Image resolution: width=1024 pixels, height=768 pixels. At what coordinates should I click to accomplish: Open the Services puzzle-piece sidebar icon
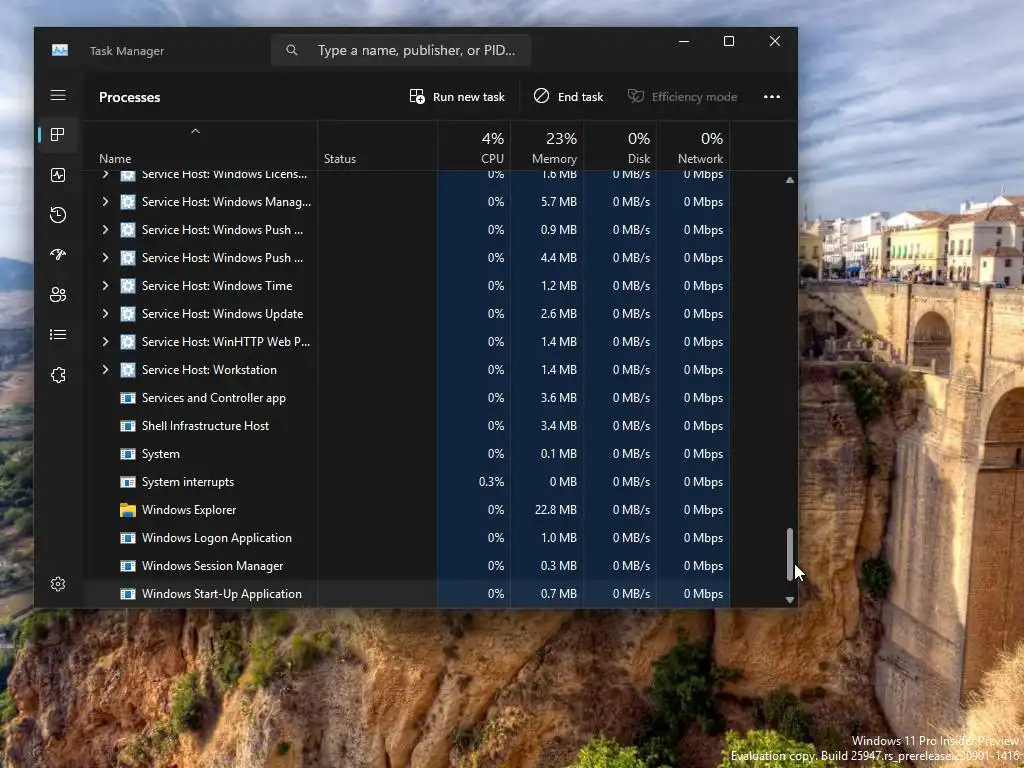(58, 375)
